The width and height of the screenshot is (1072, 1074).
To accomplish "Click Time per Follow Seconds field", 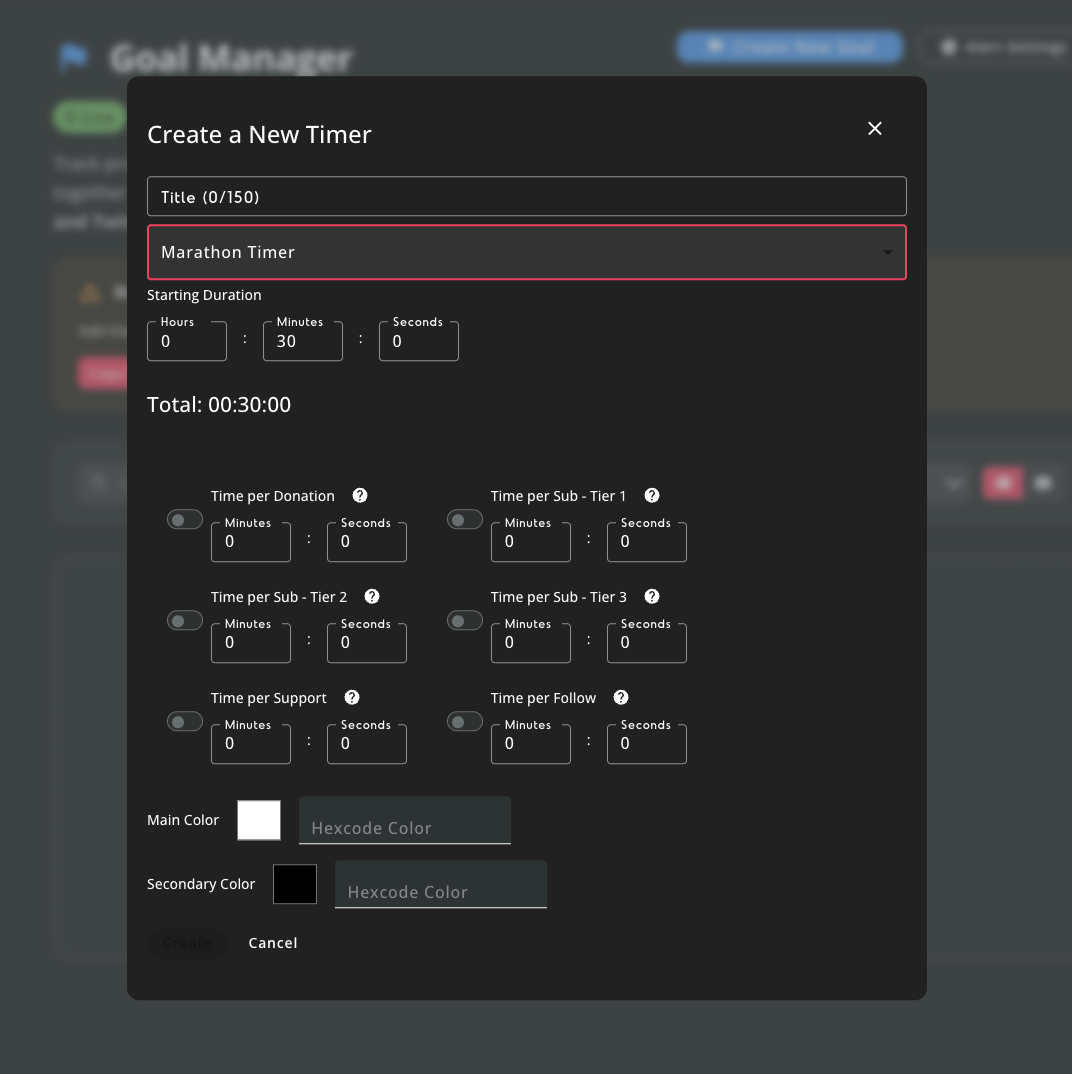I will pos(647,743).
